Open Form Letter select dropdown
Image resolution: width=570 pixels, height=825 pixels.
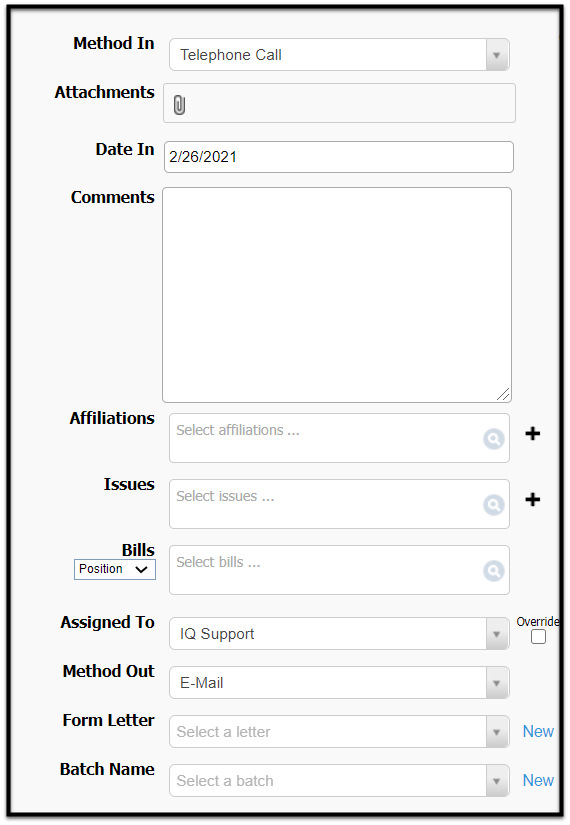339,732
